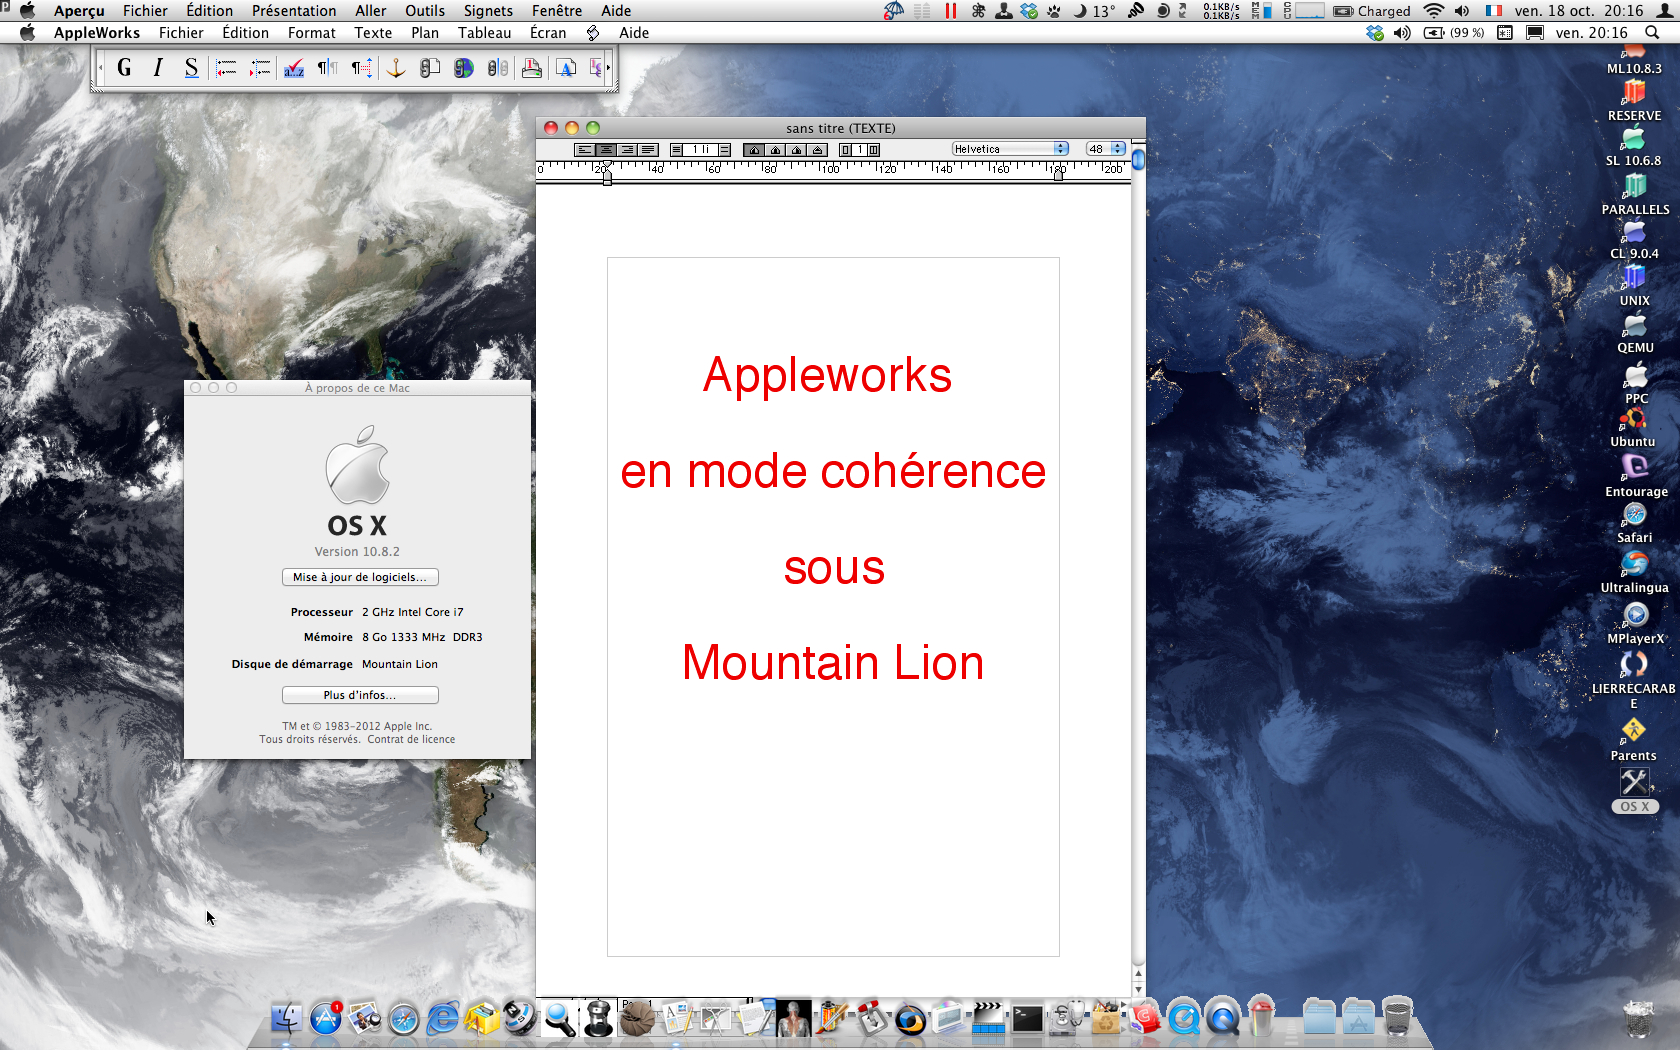Open 'Contrat de licence' link
This screenshot has width=1680, height=1050.
[x=411, y=740]
